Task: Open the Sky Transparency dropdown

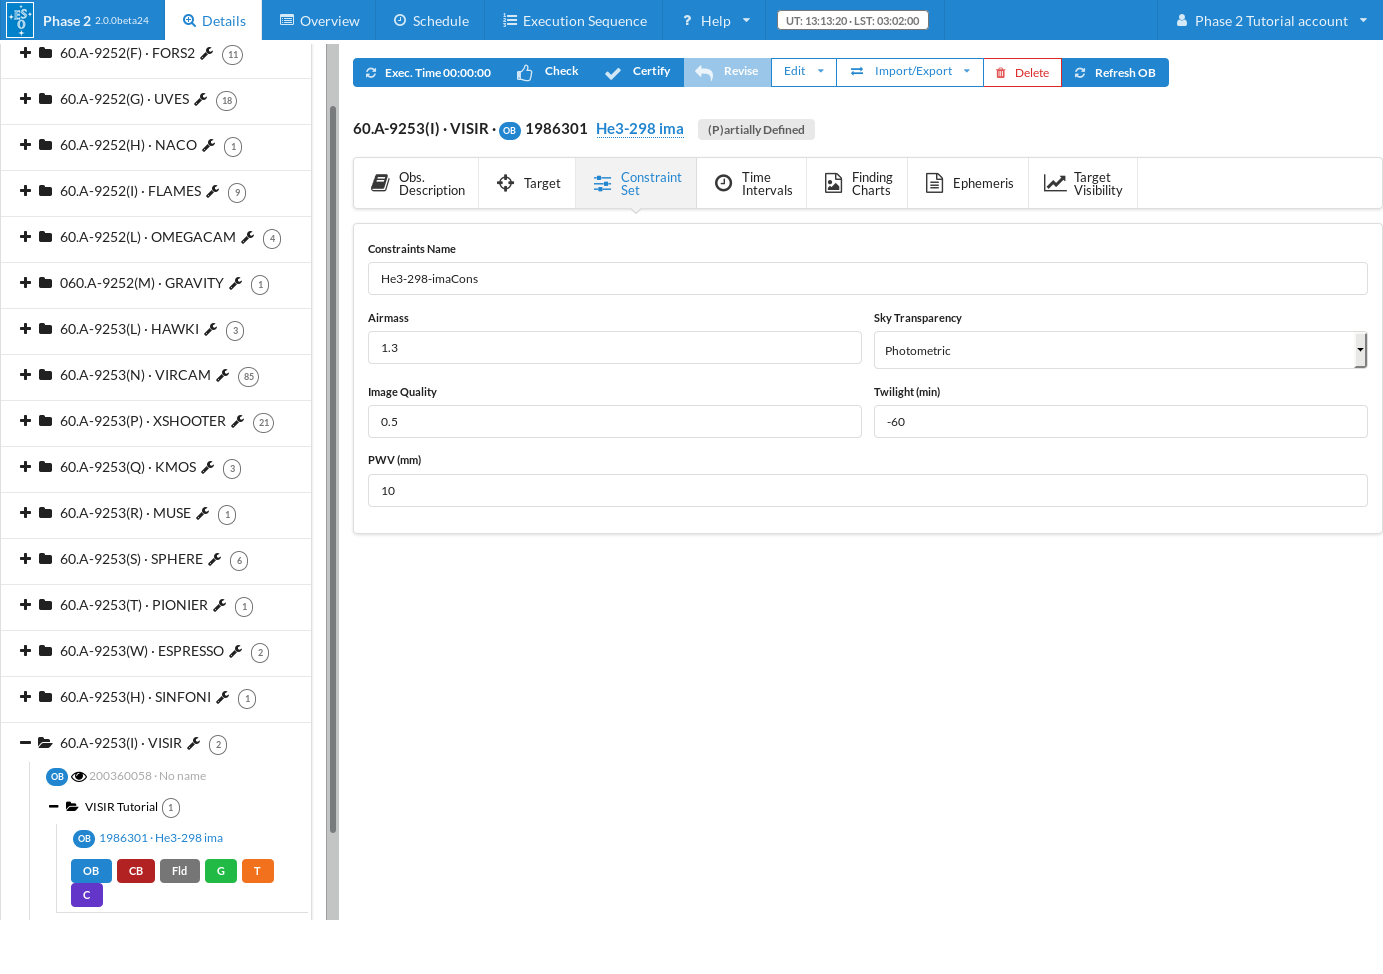Action: [x=1120, y=351]
